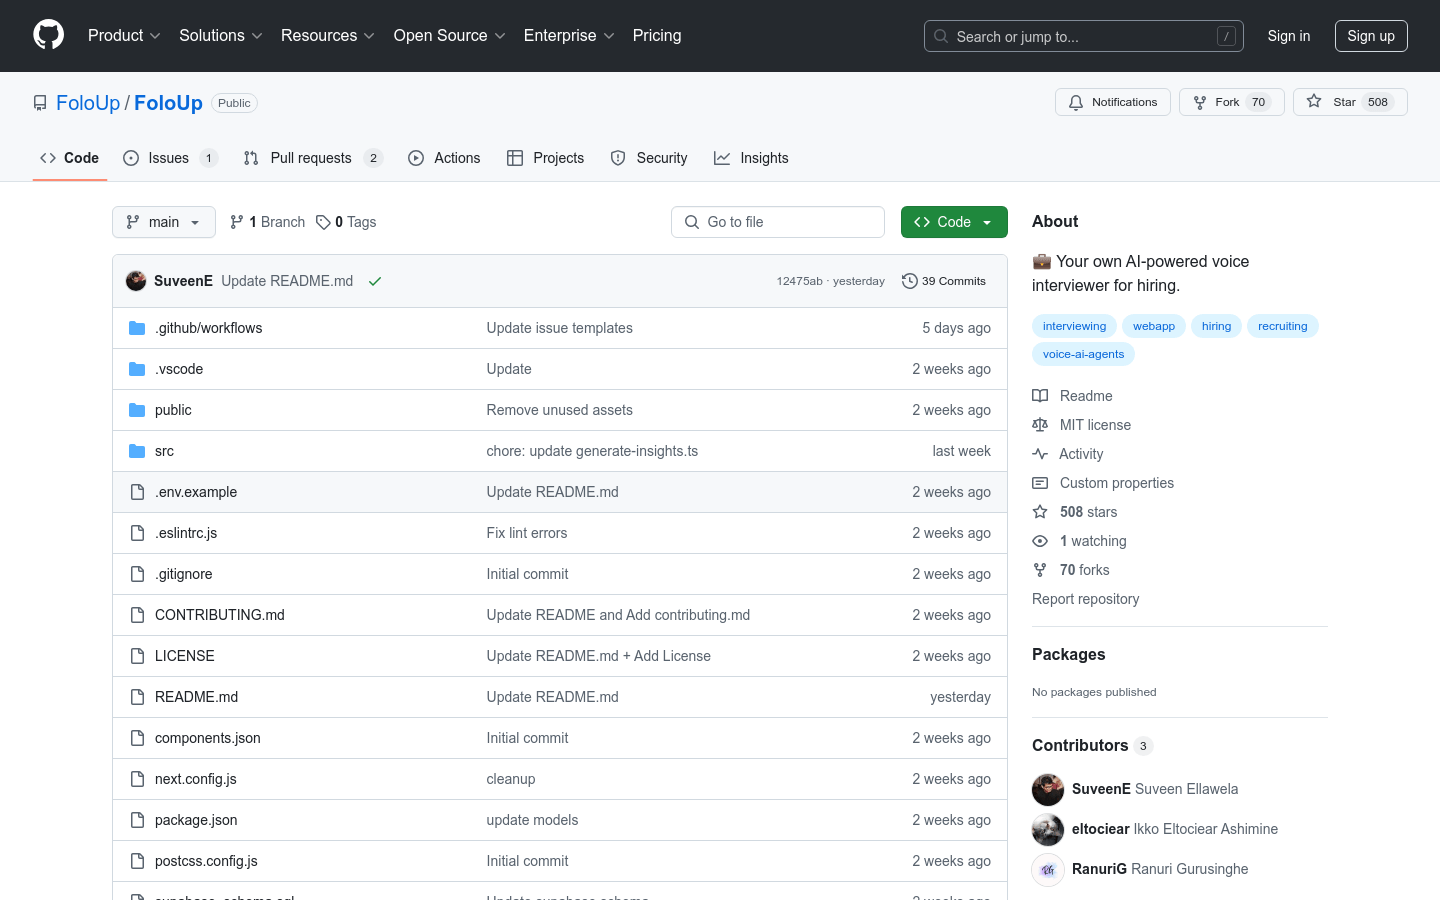1440x900 pixels.
Task: Open Custom properties link
Action: pos(1103,483)
